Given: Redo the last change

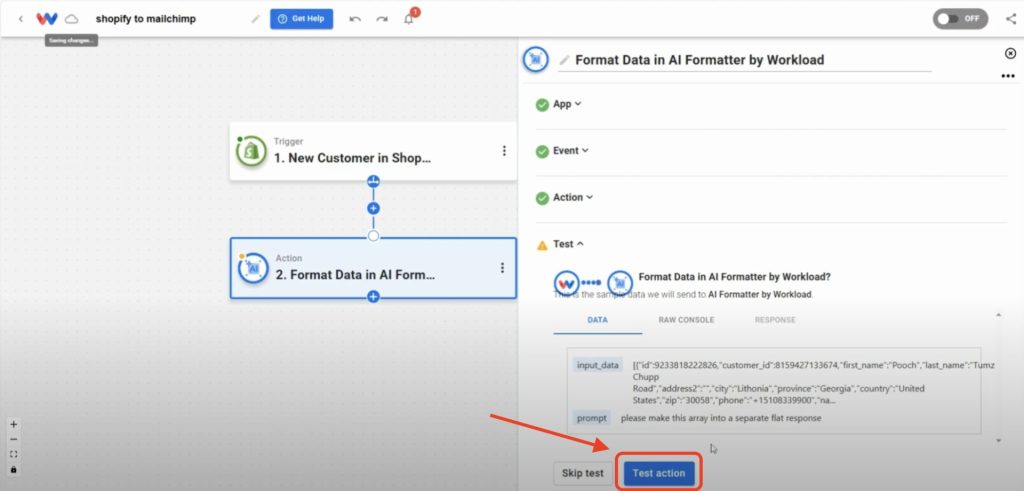Looking at the screenshot, I should (382, 19).
